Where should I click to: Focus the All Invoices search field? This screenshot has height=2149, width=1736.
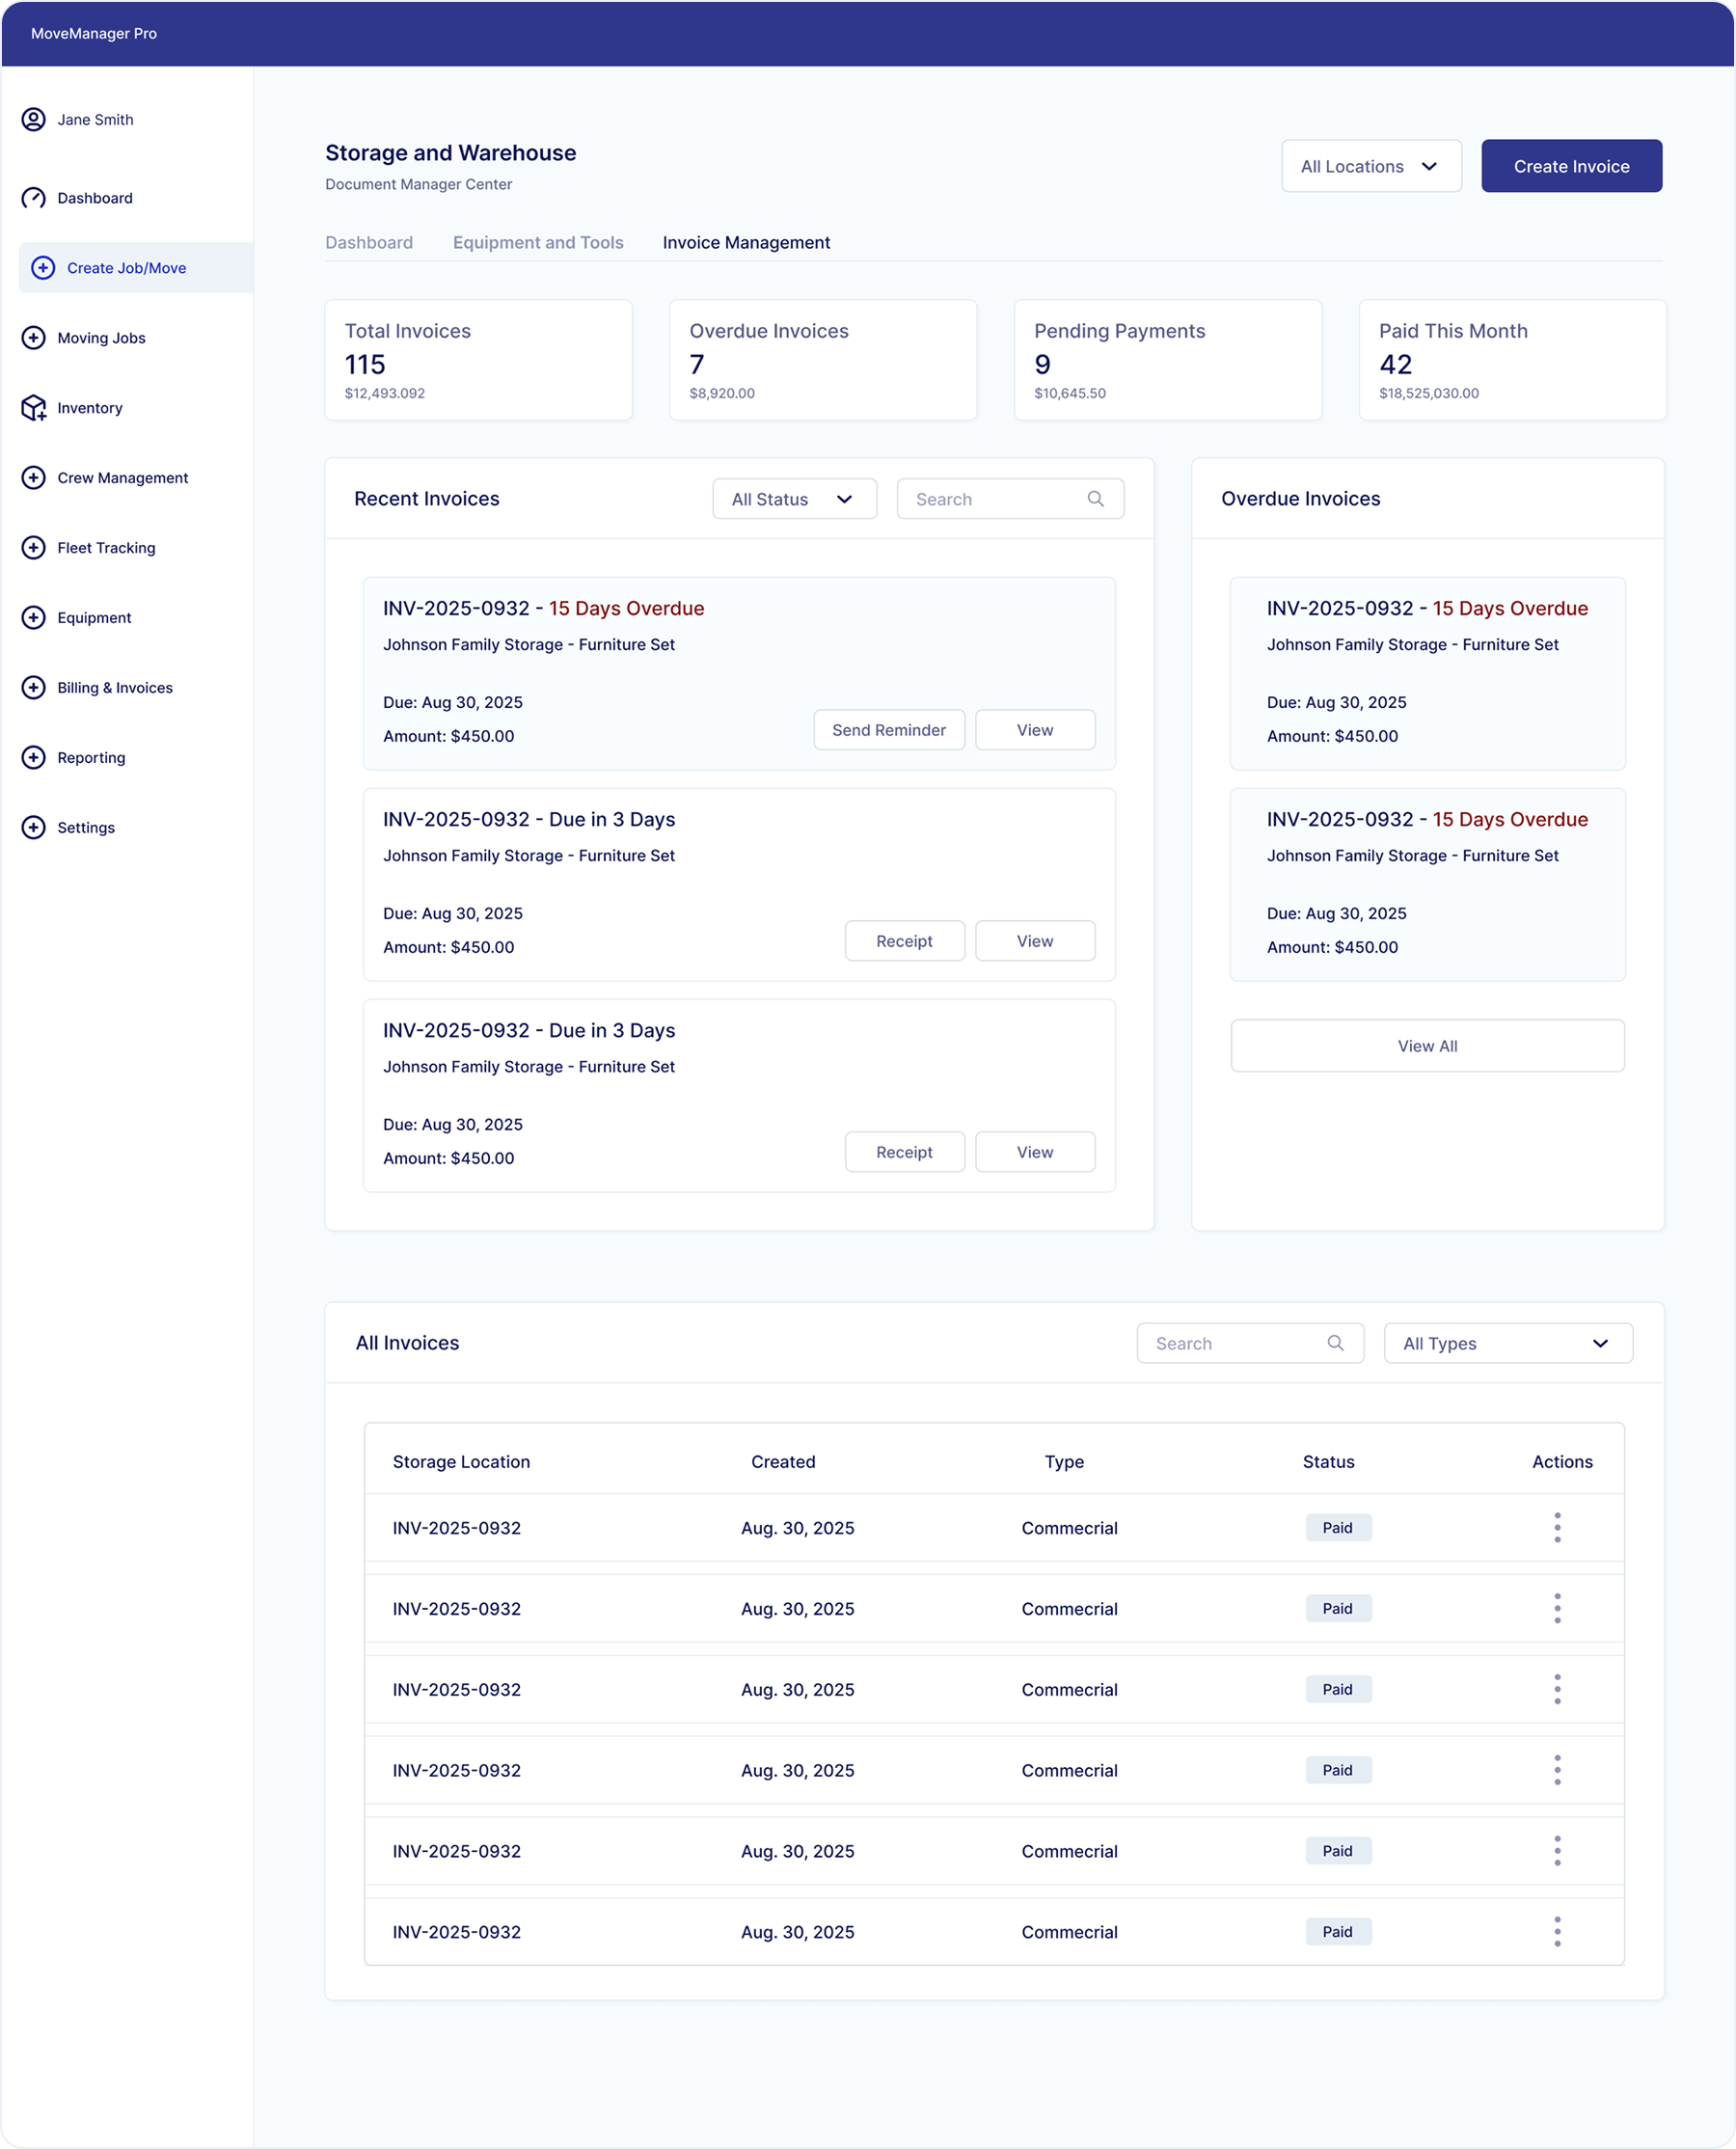tap(1235, 1343)
